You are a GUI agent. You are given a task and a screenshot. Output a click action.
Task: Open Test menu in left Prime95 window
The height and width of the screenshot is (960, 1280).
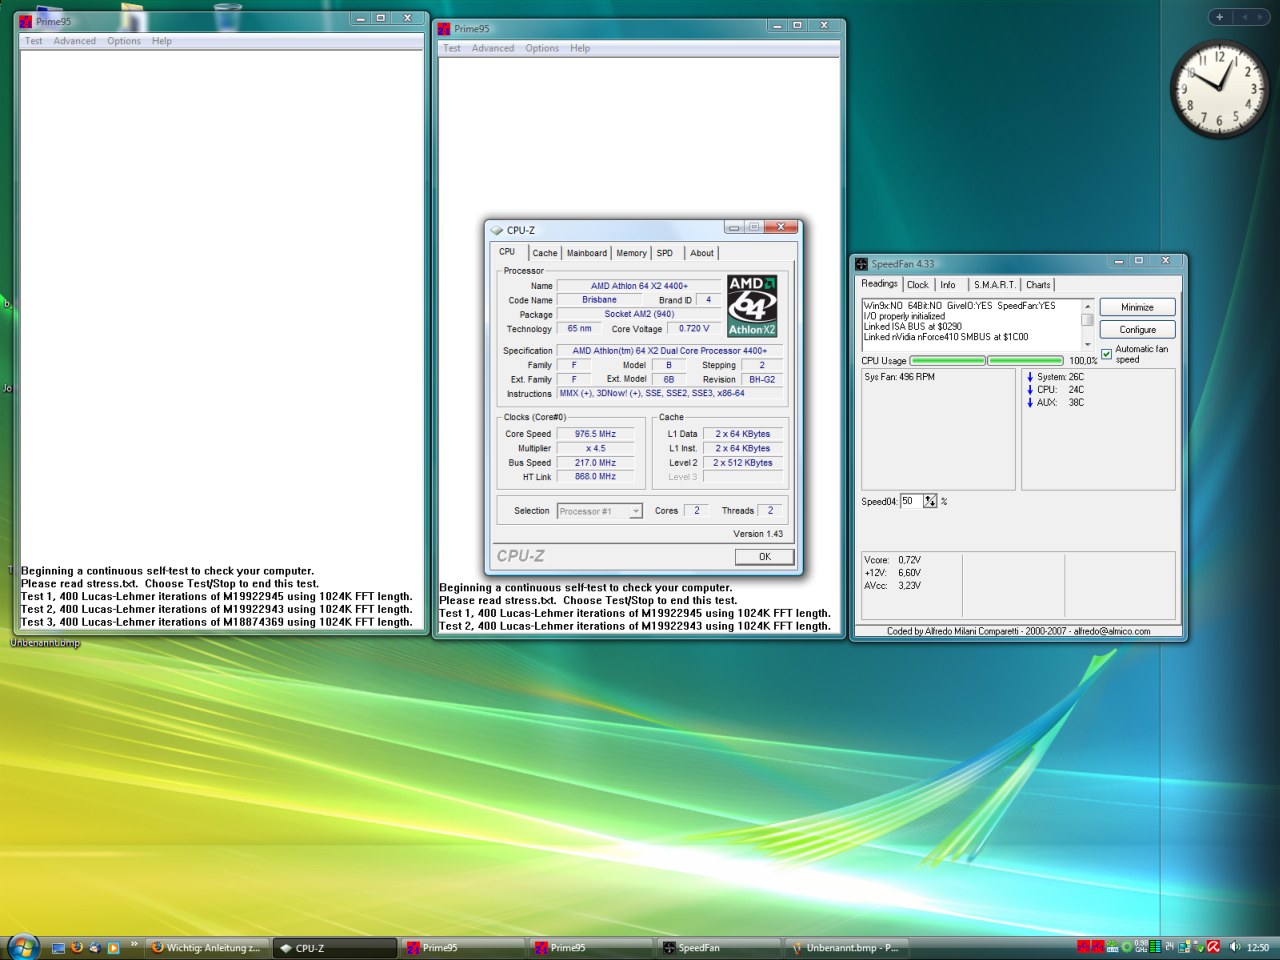(x=34, y=41)
